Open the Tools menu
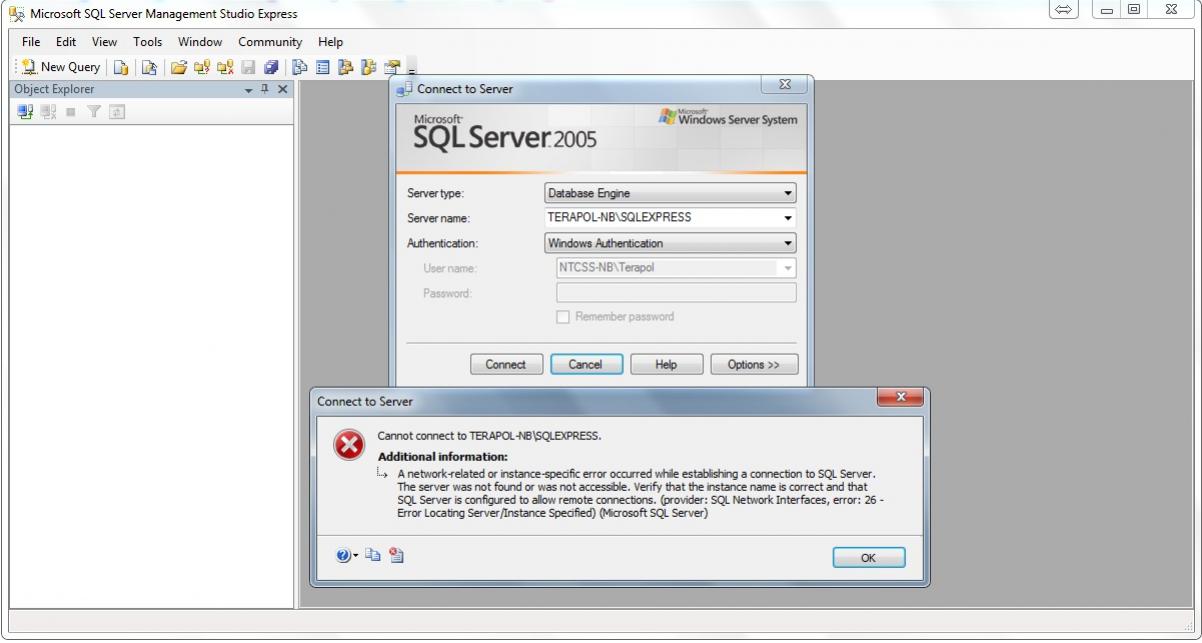Viewport: 1202px width, 643px height. click(147, 42)
